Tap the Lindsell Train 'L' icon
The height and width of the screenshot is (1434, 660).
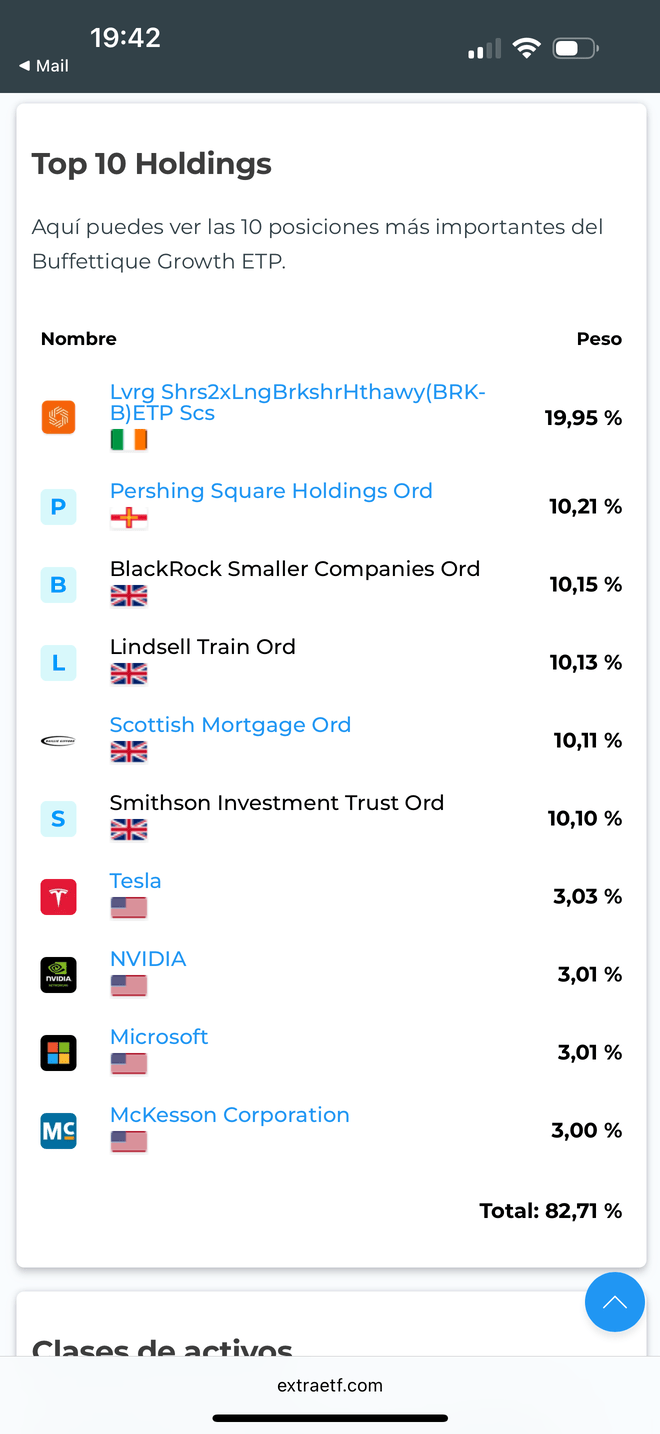[x=58, y=663]
